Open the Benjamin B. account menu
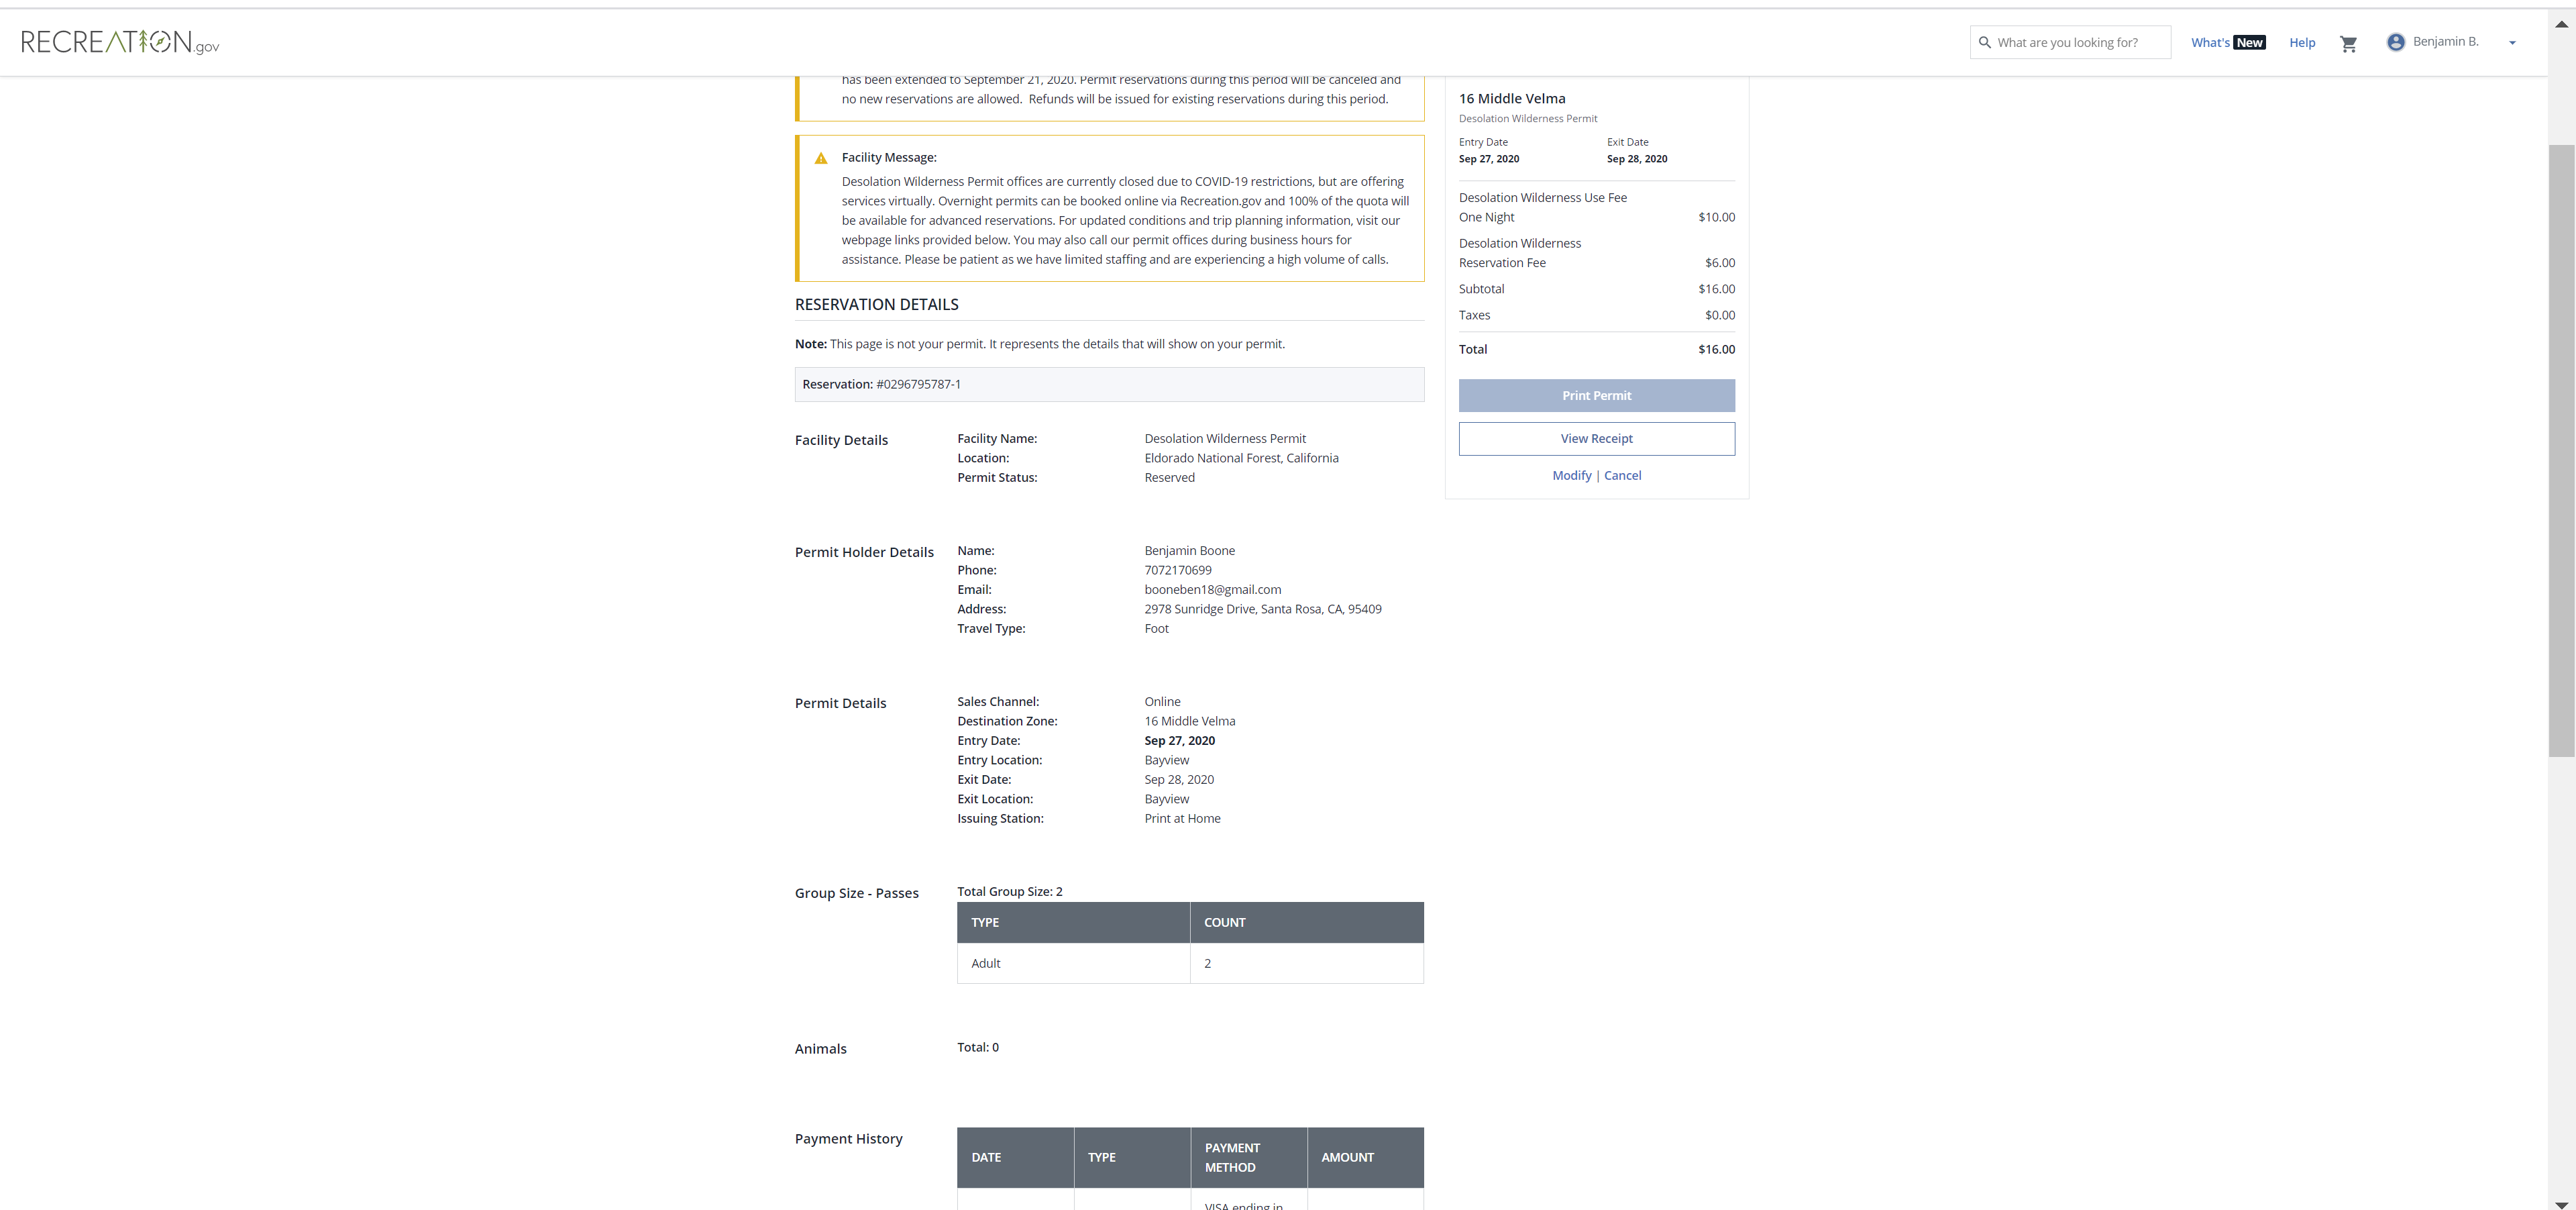Viewport: 2576px width, 1210px height. pos(2445,42)
